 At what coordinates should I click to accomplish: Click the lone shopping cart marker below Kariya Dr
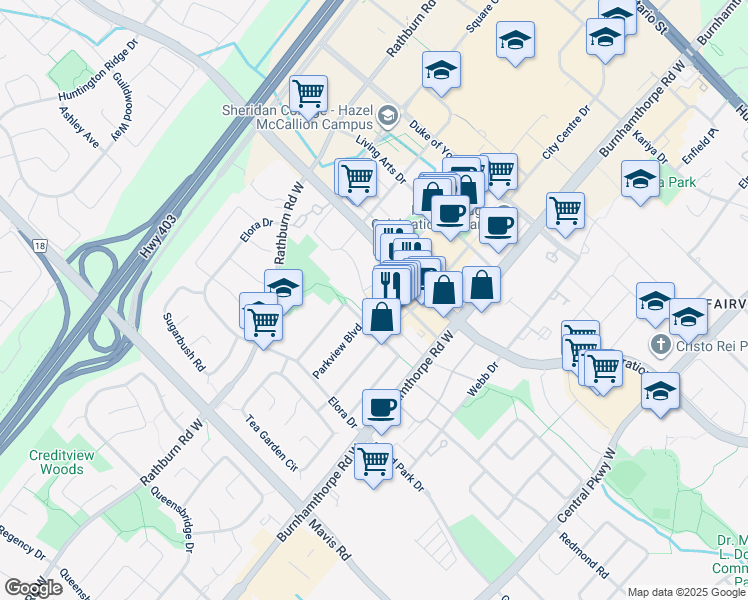click(x=565, y=214)
